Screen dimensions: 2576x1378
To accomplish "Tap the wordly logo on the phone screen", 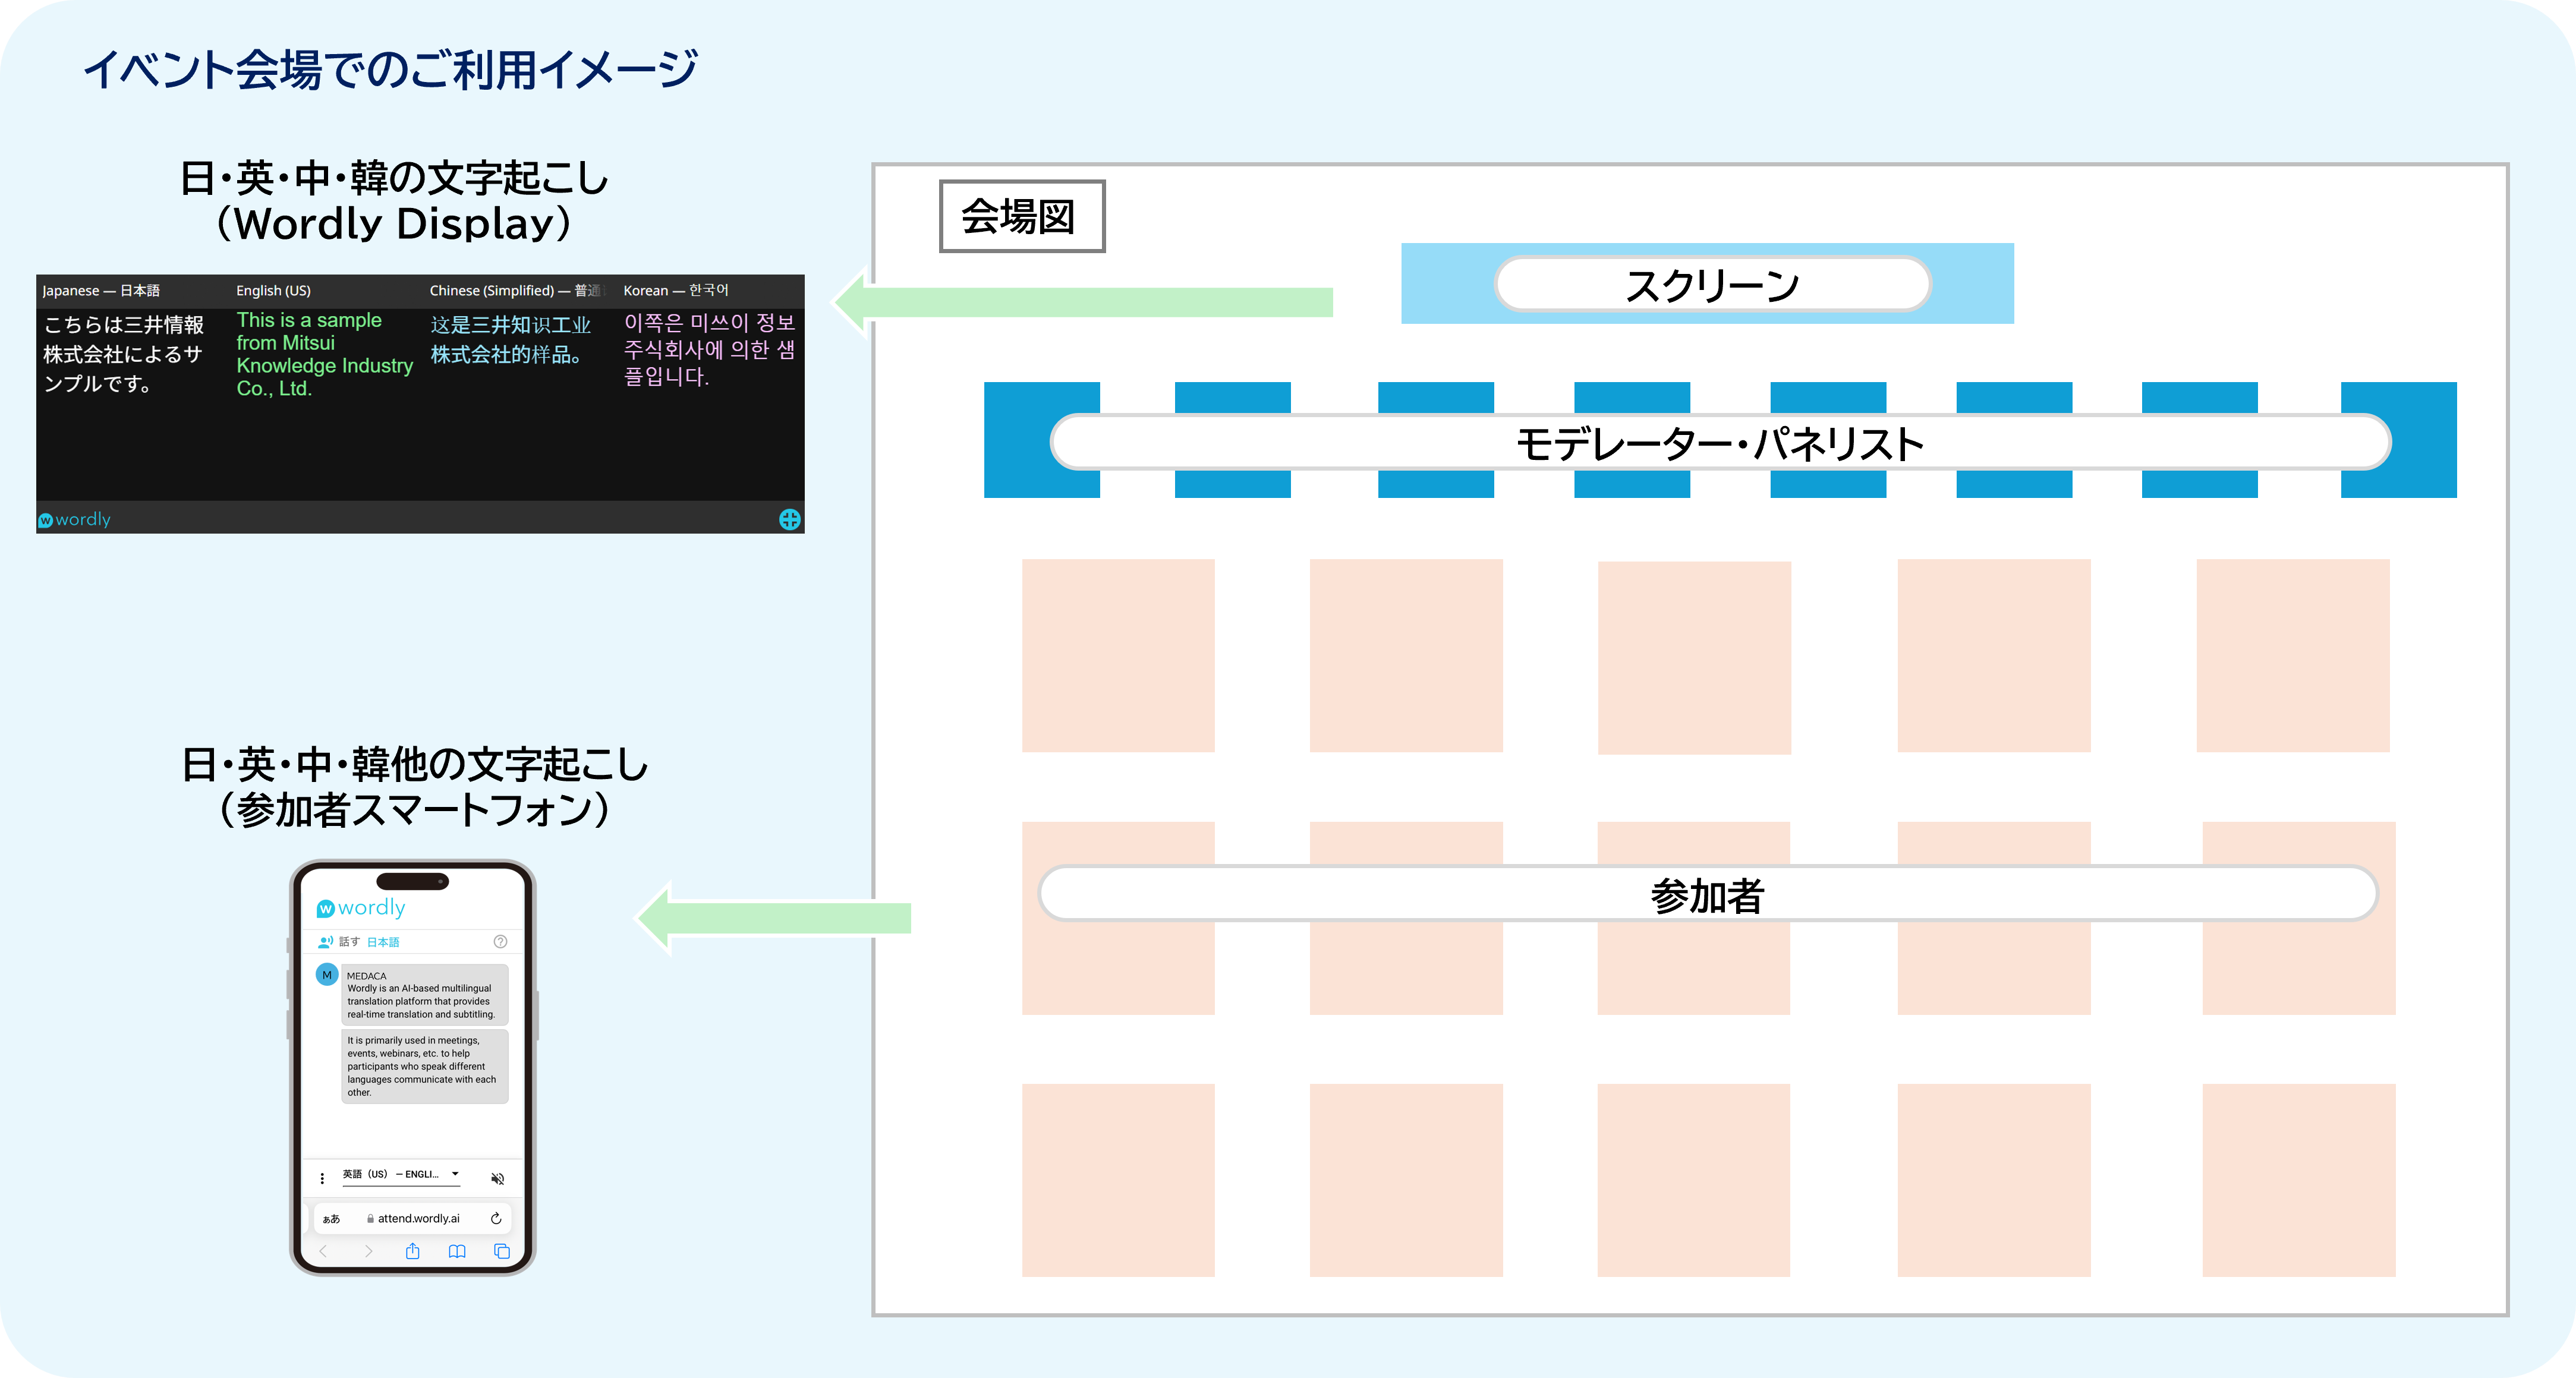I will click(x=361, y=908).
